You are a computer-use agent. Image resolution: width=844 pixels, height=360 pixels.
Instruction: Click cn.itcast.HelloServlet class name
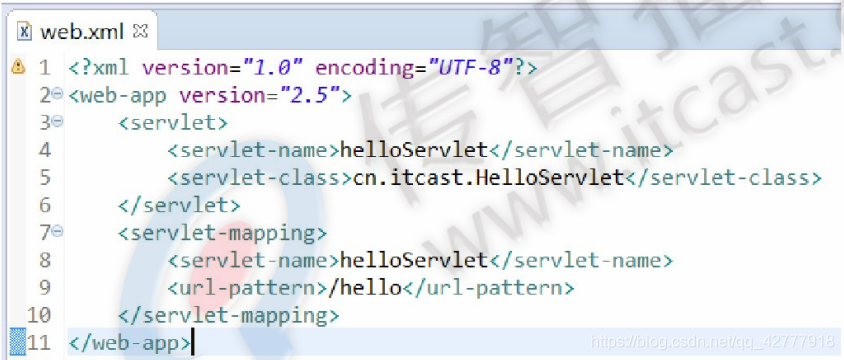pyautogui.click(x=488, y=178)
